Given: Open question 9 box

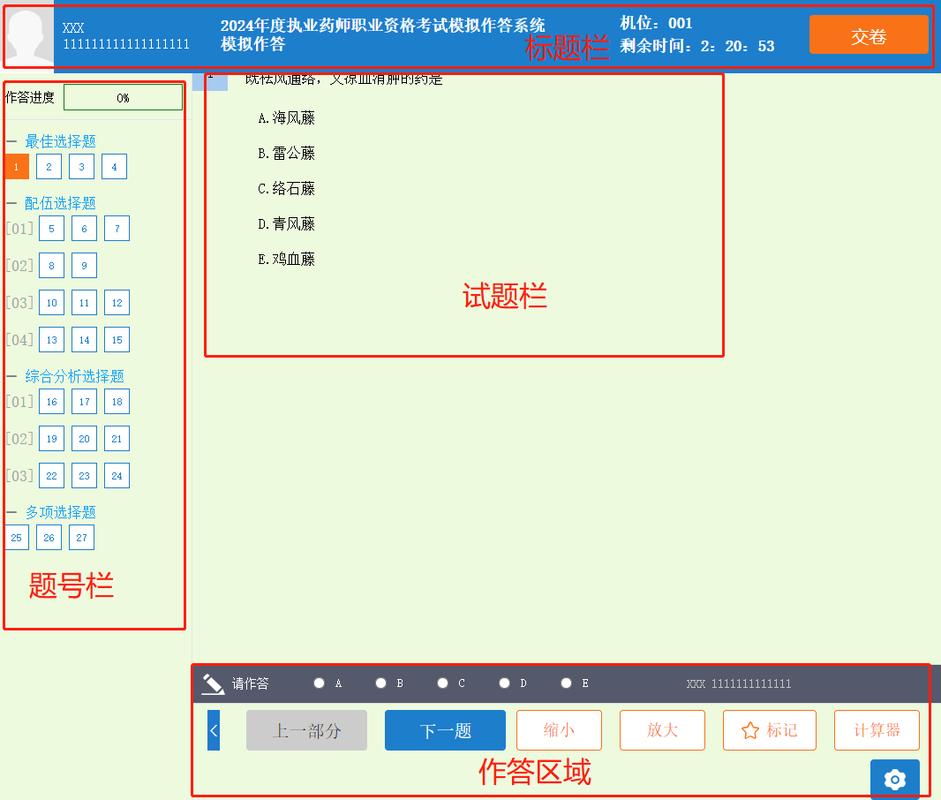Looking at the screenshot, I should (84, 266).
